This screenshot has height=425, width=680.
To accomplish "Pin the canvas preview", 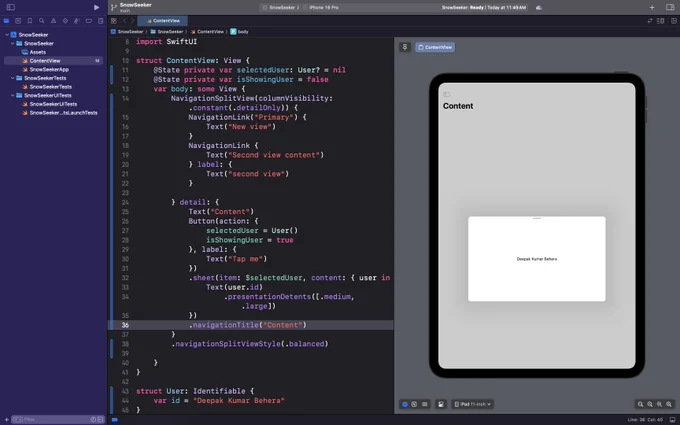I will pos(405,47).
